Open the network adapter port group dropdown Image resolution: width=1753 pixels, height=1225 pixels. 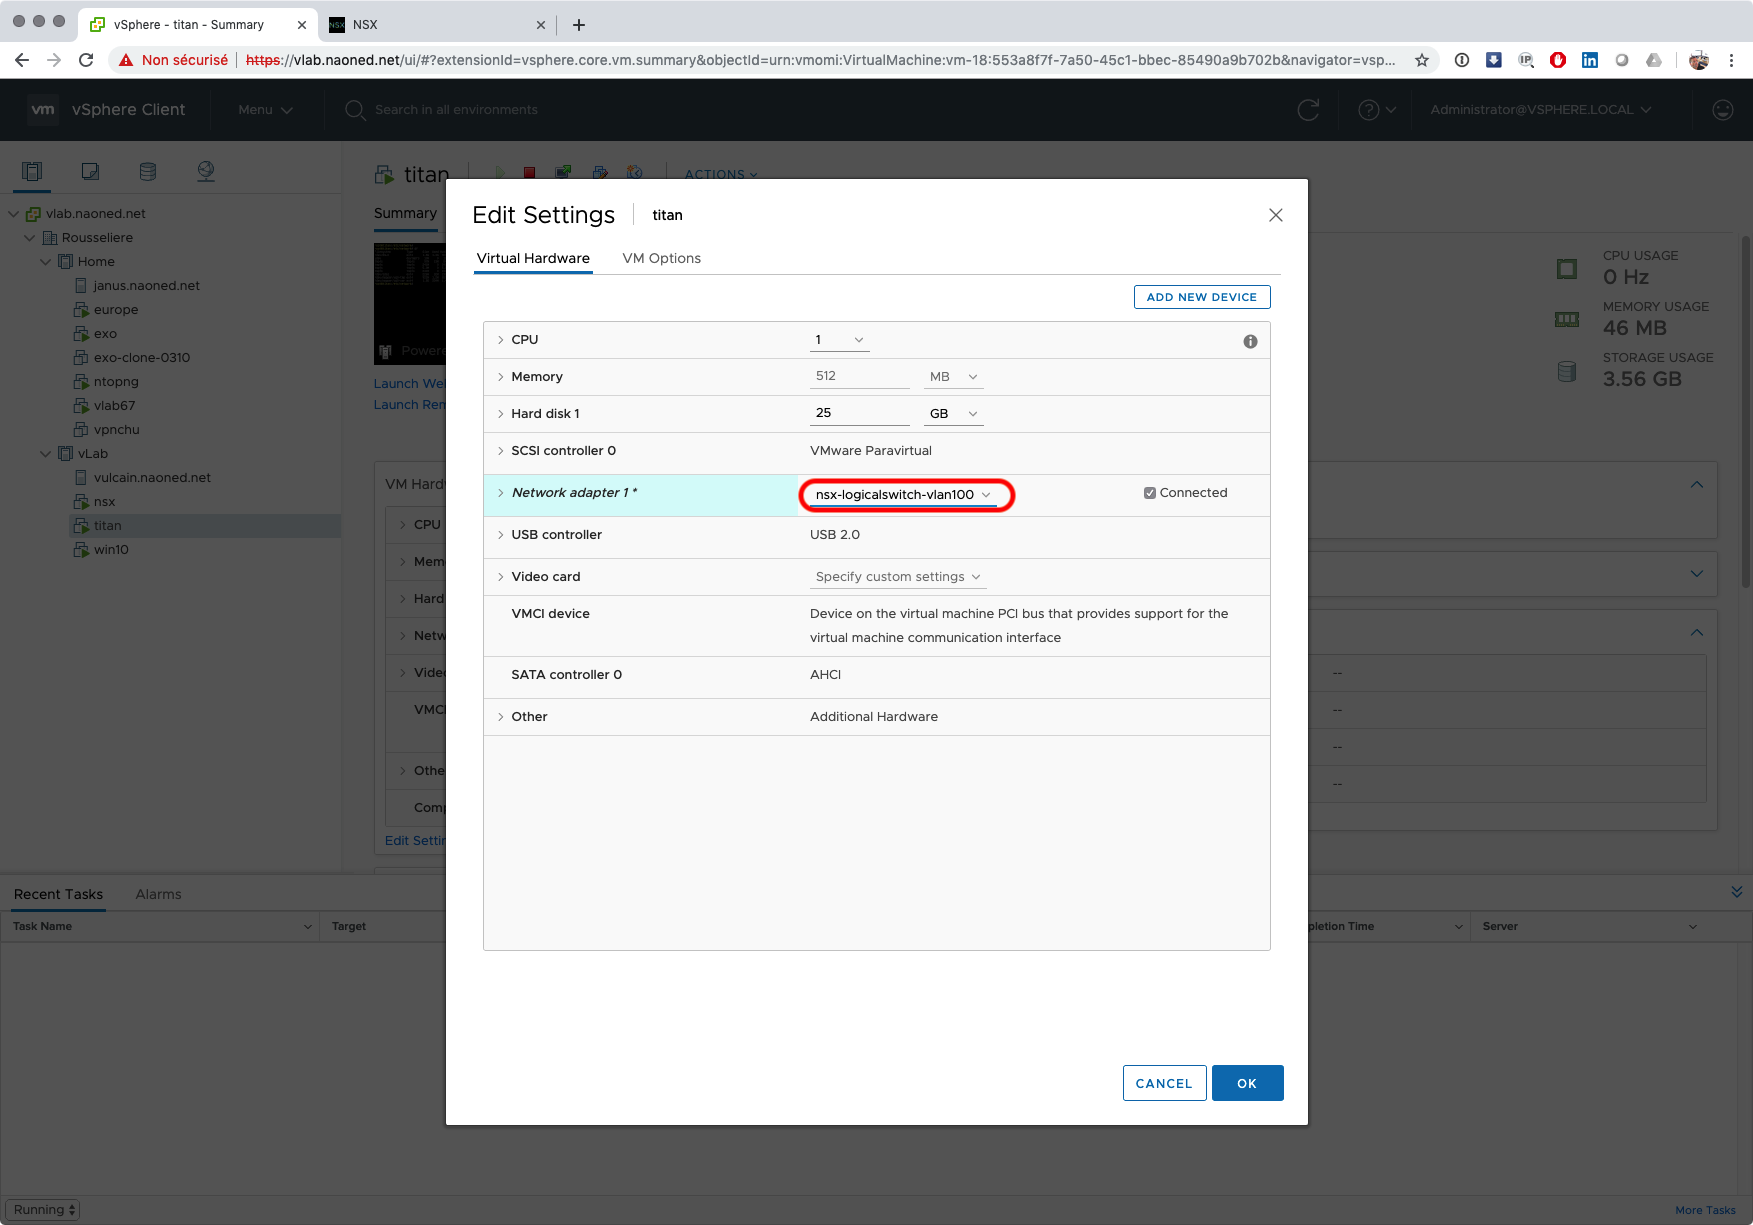tap(903, 495)
